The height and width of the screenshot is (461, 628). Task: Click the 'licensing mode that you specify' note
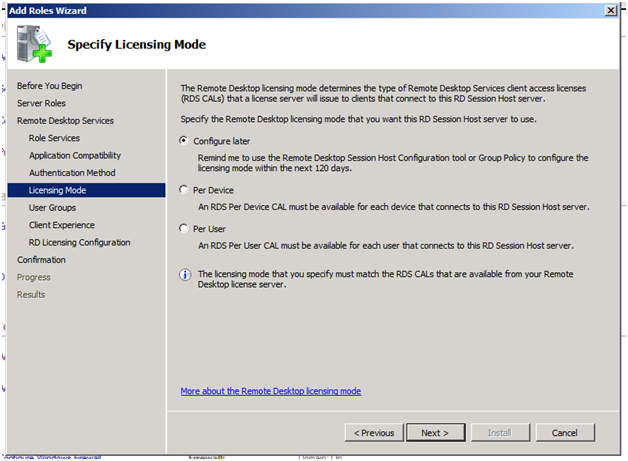coord(385,279)
